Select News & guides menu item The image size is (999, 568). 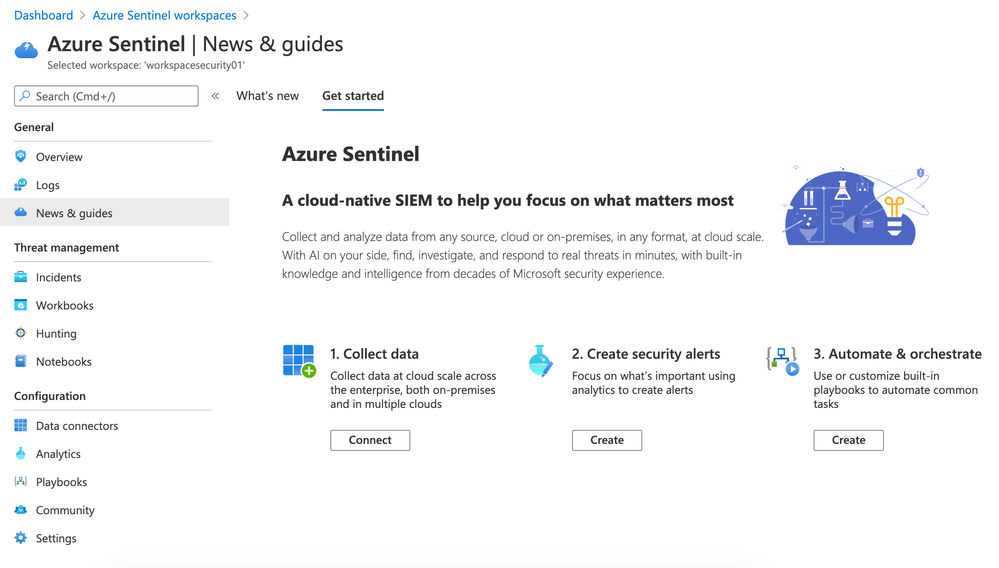[115, 213]
